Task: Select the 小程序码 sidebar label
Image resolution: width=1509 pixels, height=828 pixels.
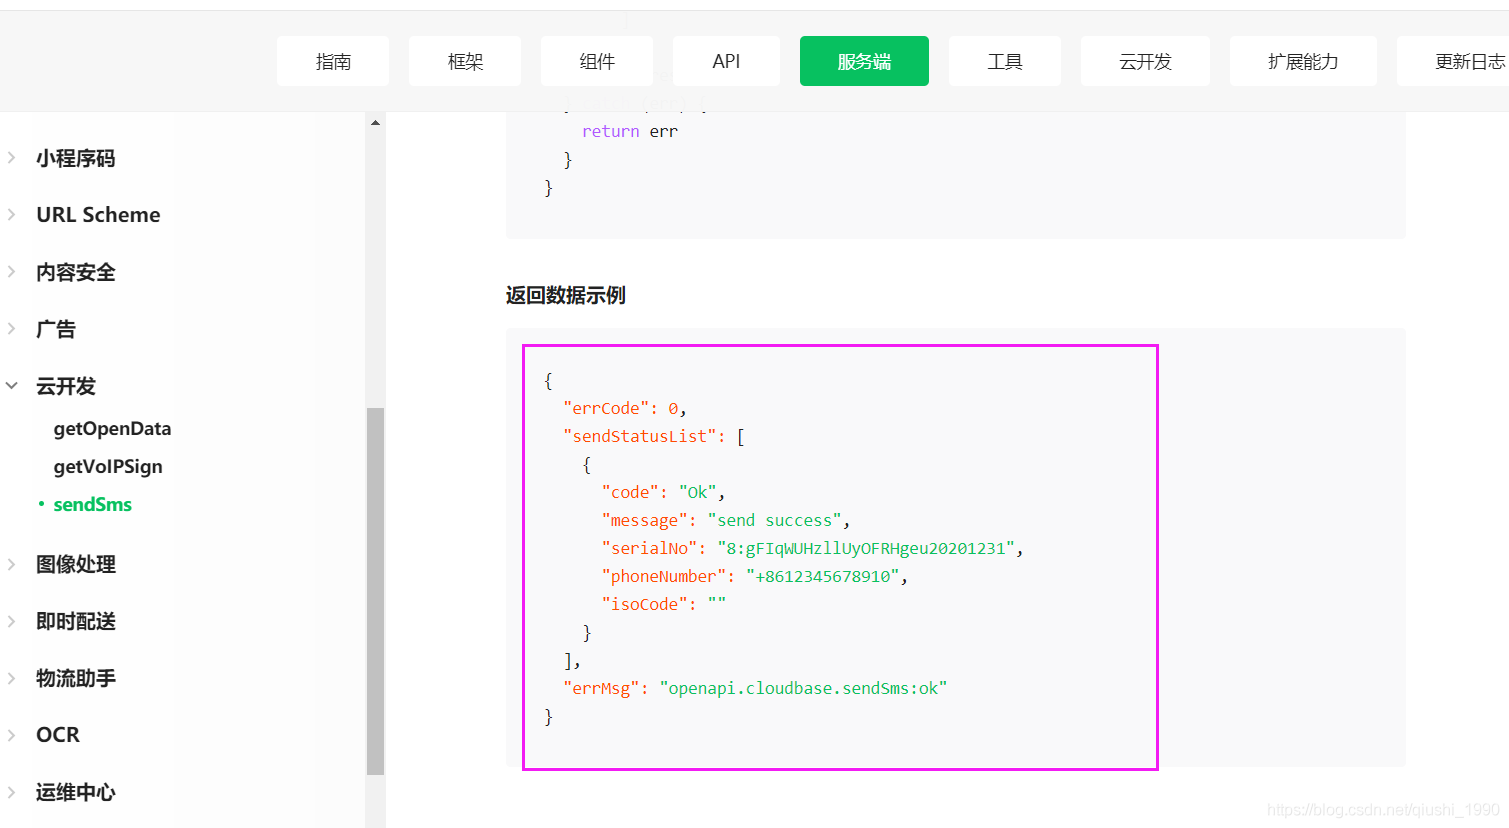Action: click(76, 158)
